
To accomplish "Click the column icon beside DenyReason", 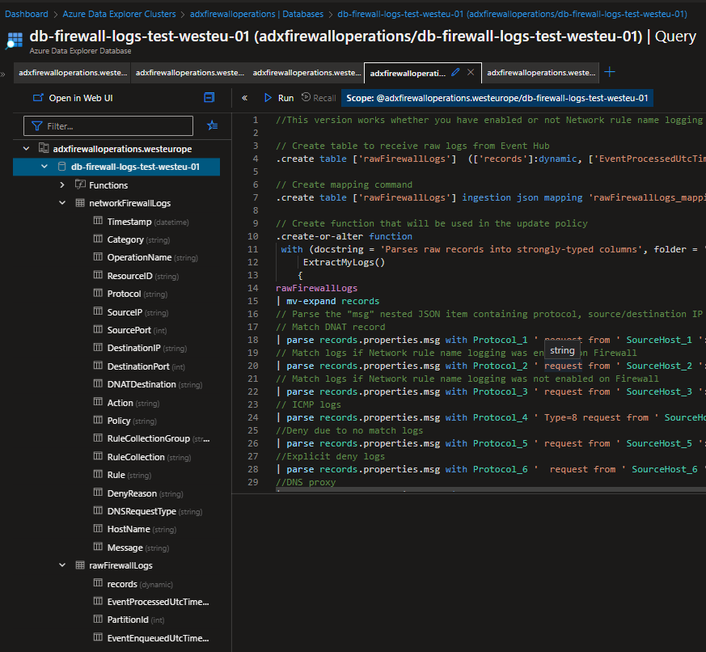I will 98,493.
